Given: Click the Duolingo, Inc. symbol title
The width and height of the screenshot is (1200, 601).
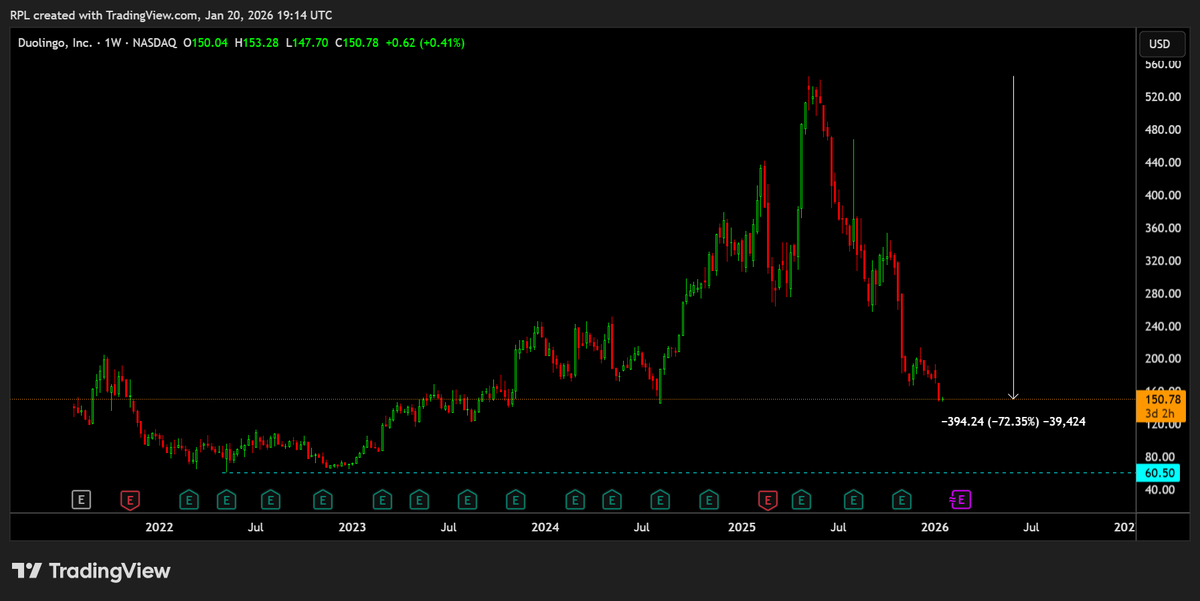Looking at the screenshot, I should (55, 43).
